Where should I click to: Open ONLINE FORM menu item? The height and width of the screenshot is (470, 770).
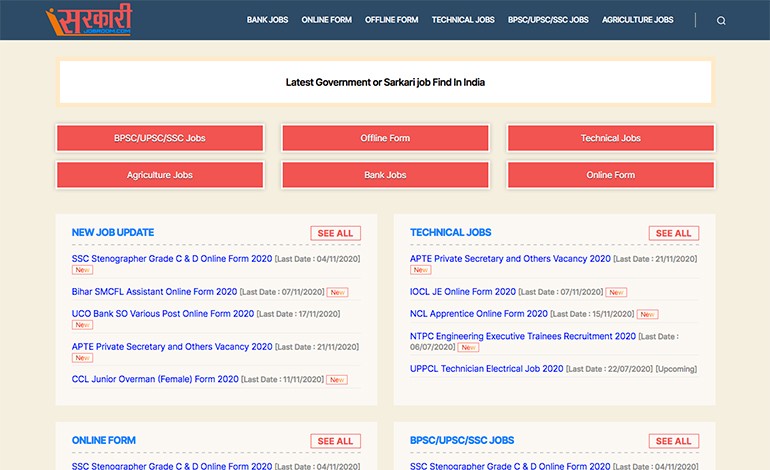[x=327, y=20]
